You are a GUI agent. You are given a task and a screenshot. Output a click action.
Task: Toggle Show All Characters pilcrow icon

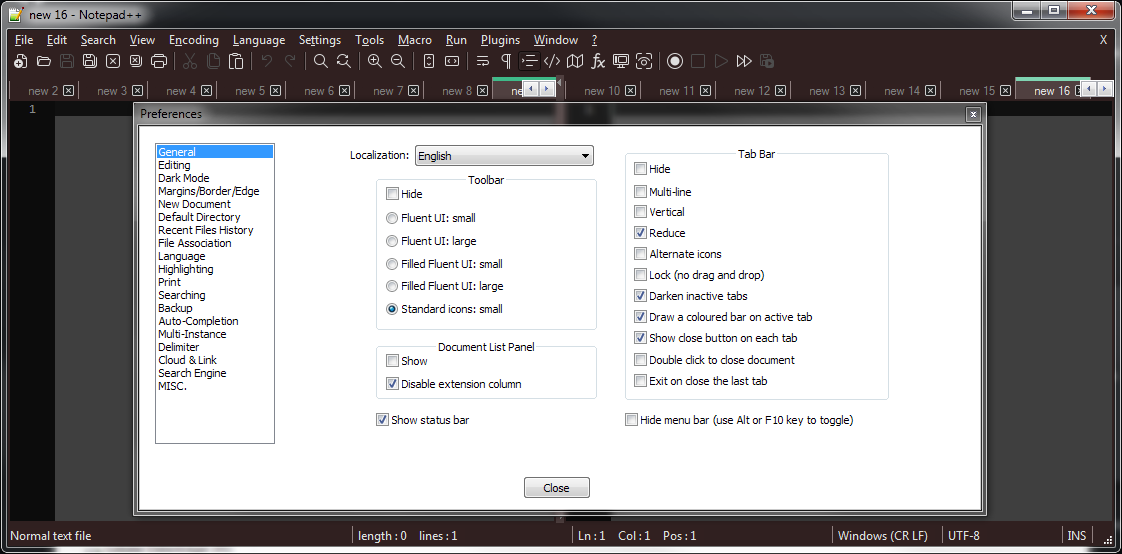(x=506, y=61)
